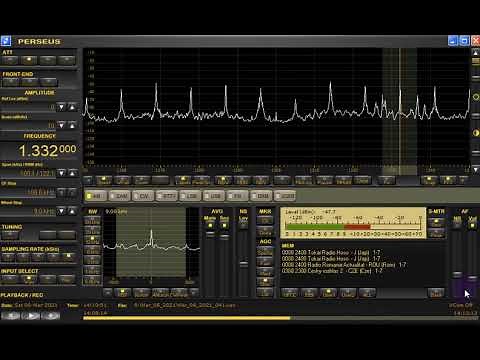Switch to SAM demodulation mode
The image size is (480, 360).
[120, 196]
